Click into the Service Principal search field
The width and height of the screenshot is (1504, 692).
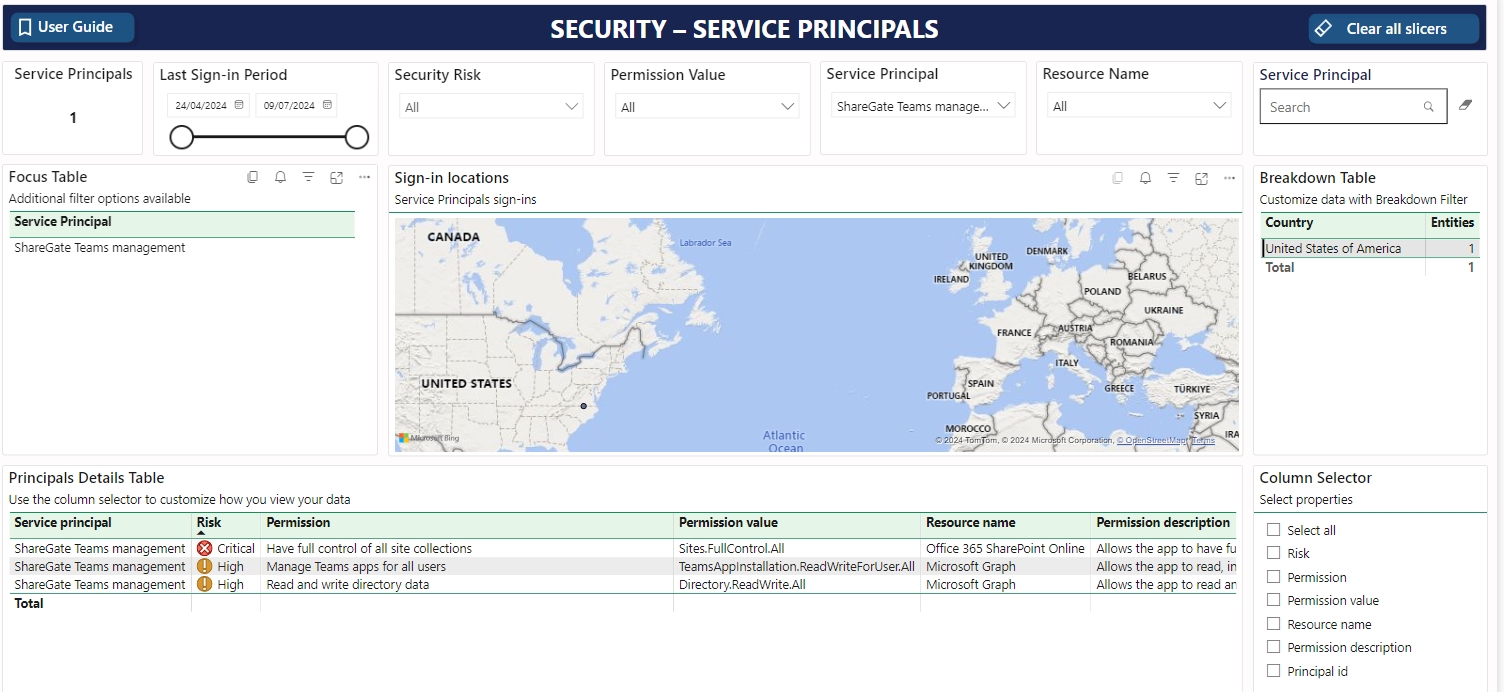point(1340,107)
